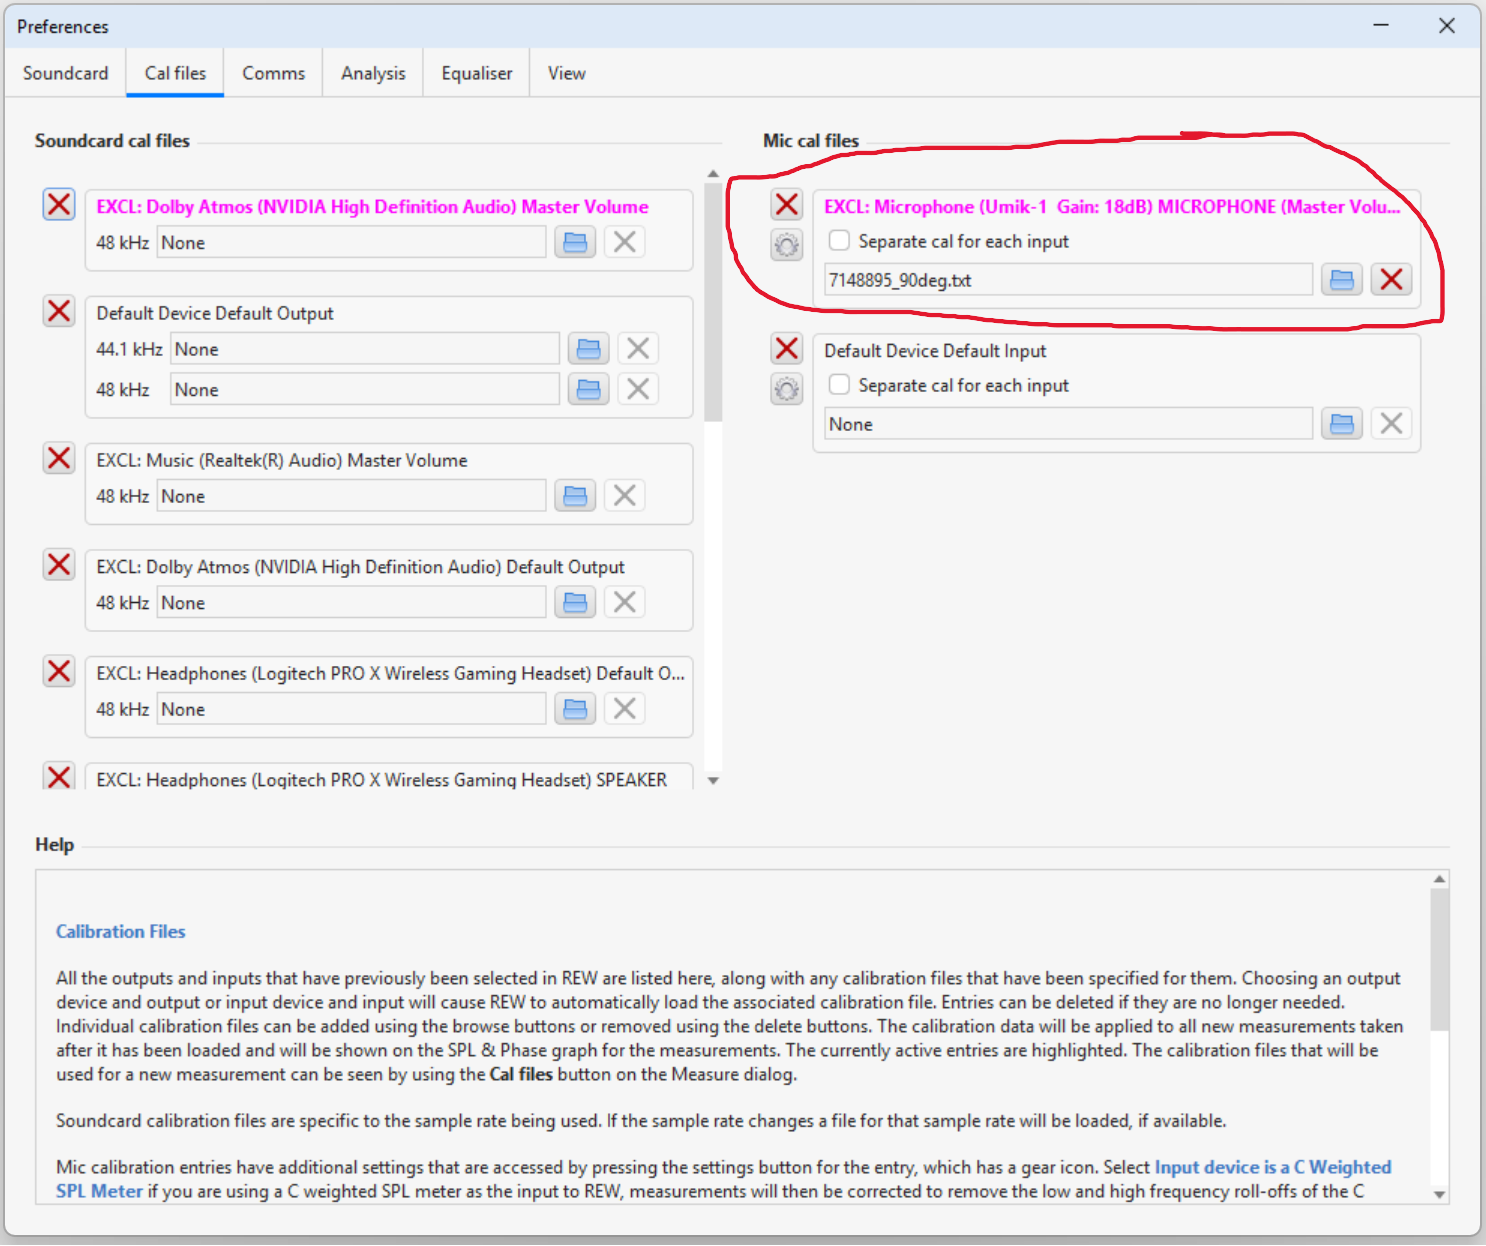1486x1246 pixels.
Task: Click the soundcard cal files list scrollbar
Action: click(x=713, y=302)
